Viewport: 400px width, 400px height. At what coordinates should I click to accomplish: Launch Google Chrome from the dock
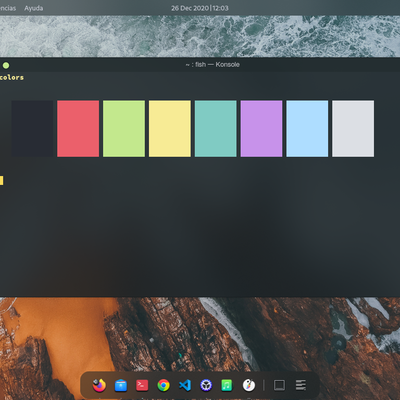(163, 385)
